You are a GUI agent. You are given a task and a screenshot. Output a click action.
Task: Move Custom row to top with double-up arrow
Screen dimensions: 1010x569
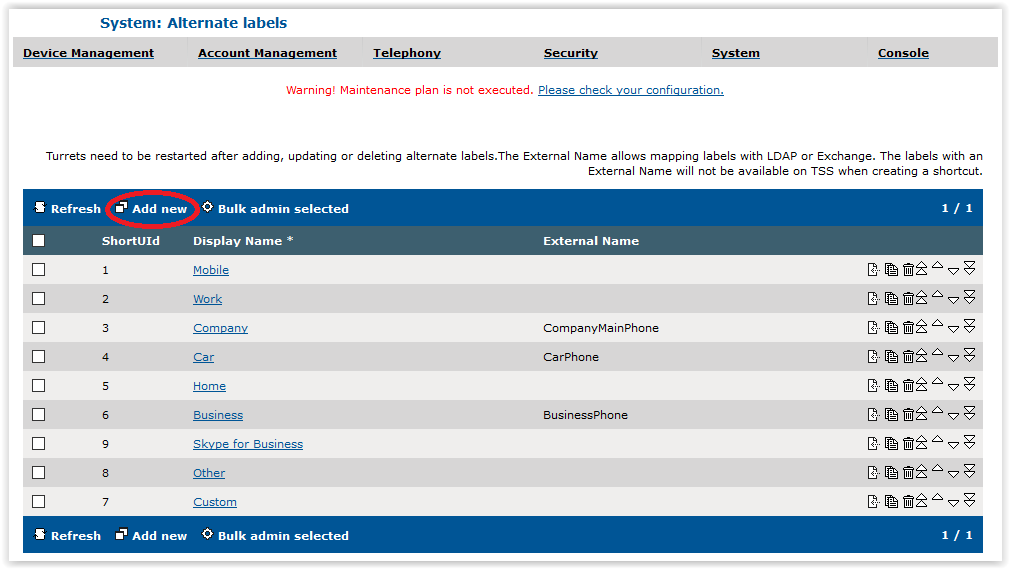click(x=922, y=501)
